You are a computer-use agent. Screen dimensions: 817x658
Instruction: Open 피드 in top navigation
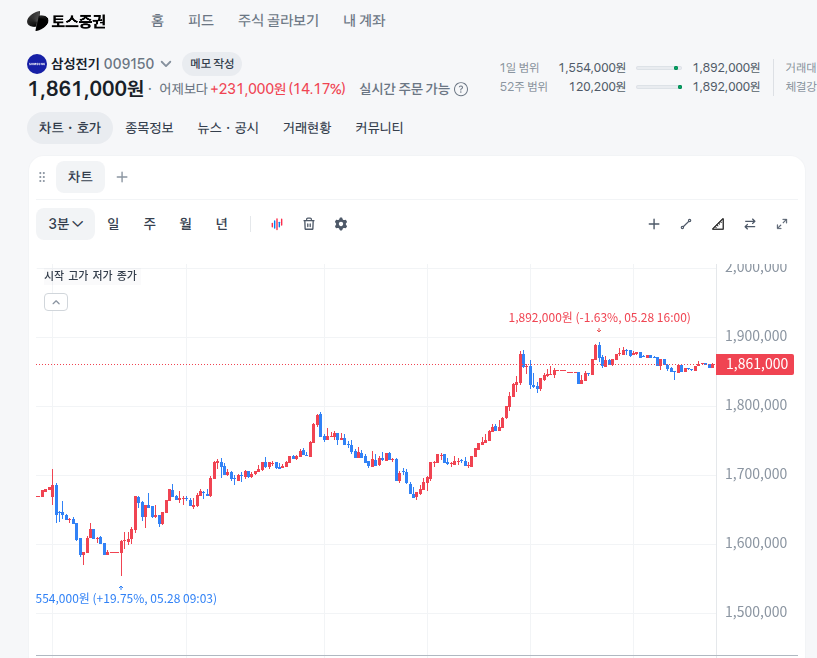coord(201,21)
